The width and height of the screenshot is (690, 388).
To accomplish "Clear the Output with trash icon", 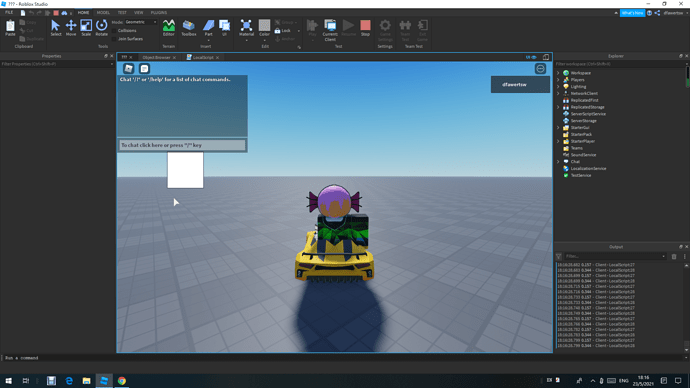I will coord(674,256).
